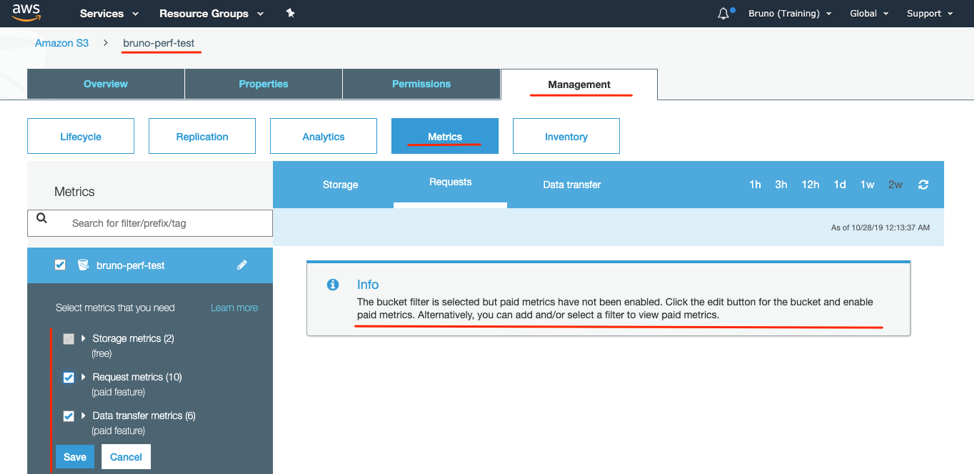
Task: Click the refresh metrics icon
Action: click(x=923, y=185)
